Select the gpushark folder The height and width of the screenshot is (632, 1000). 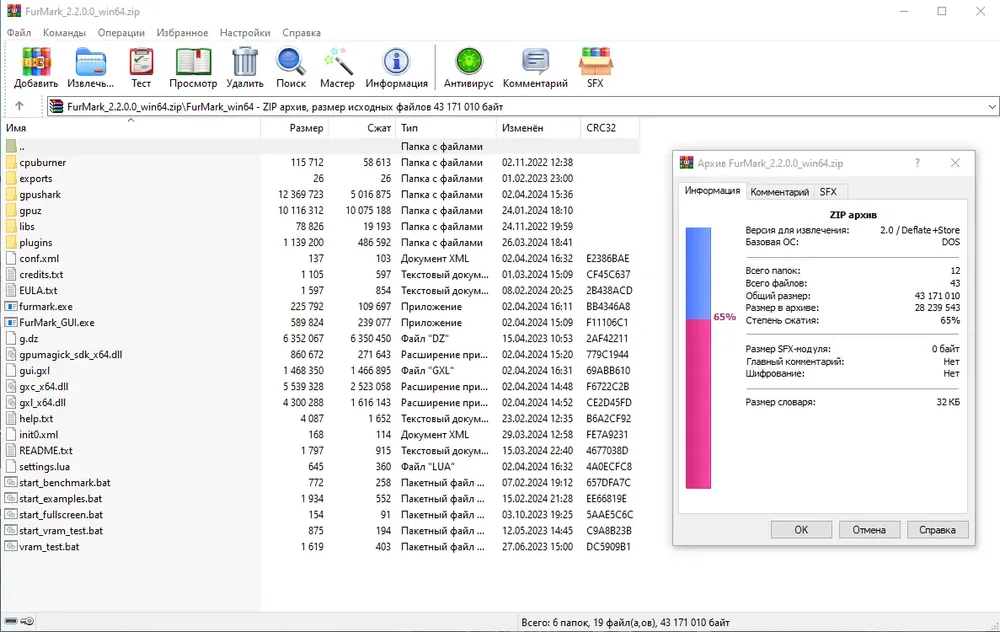coord(42,194)
